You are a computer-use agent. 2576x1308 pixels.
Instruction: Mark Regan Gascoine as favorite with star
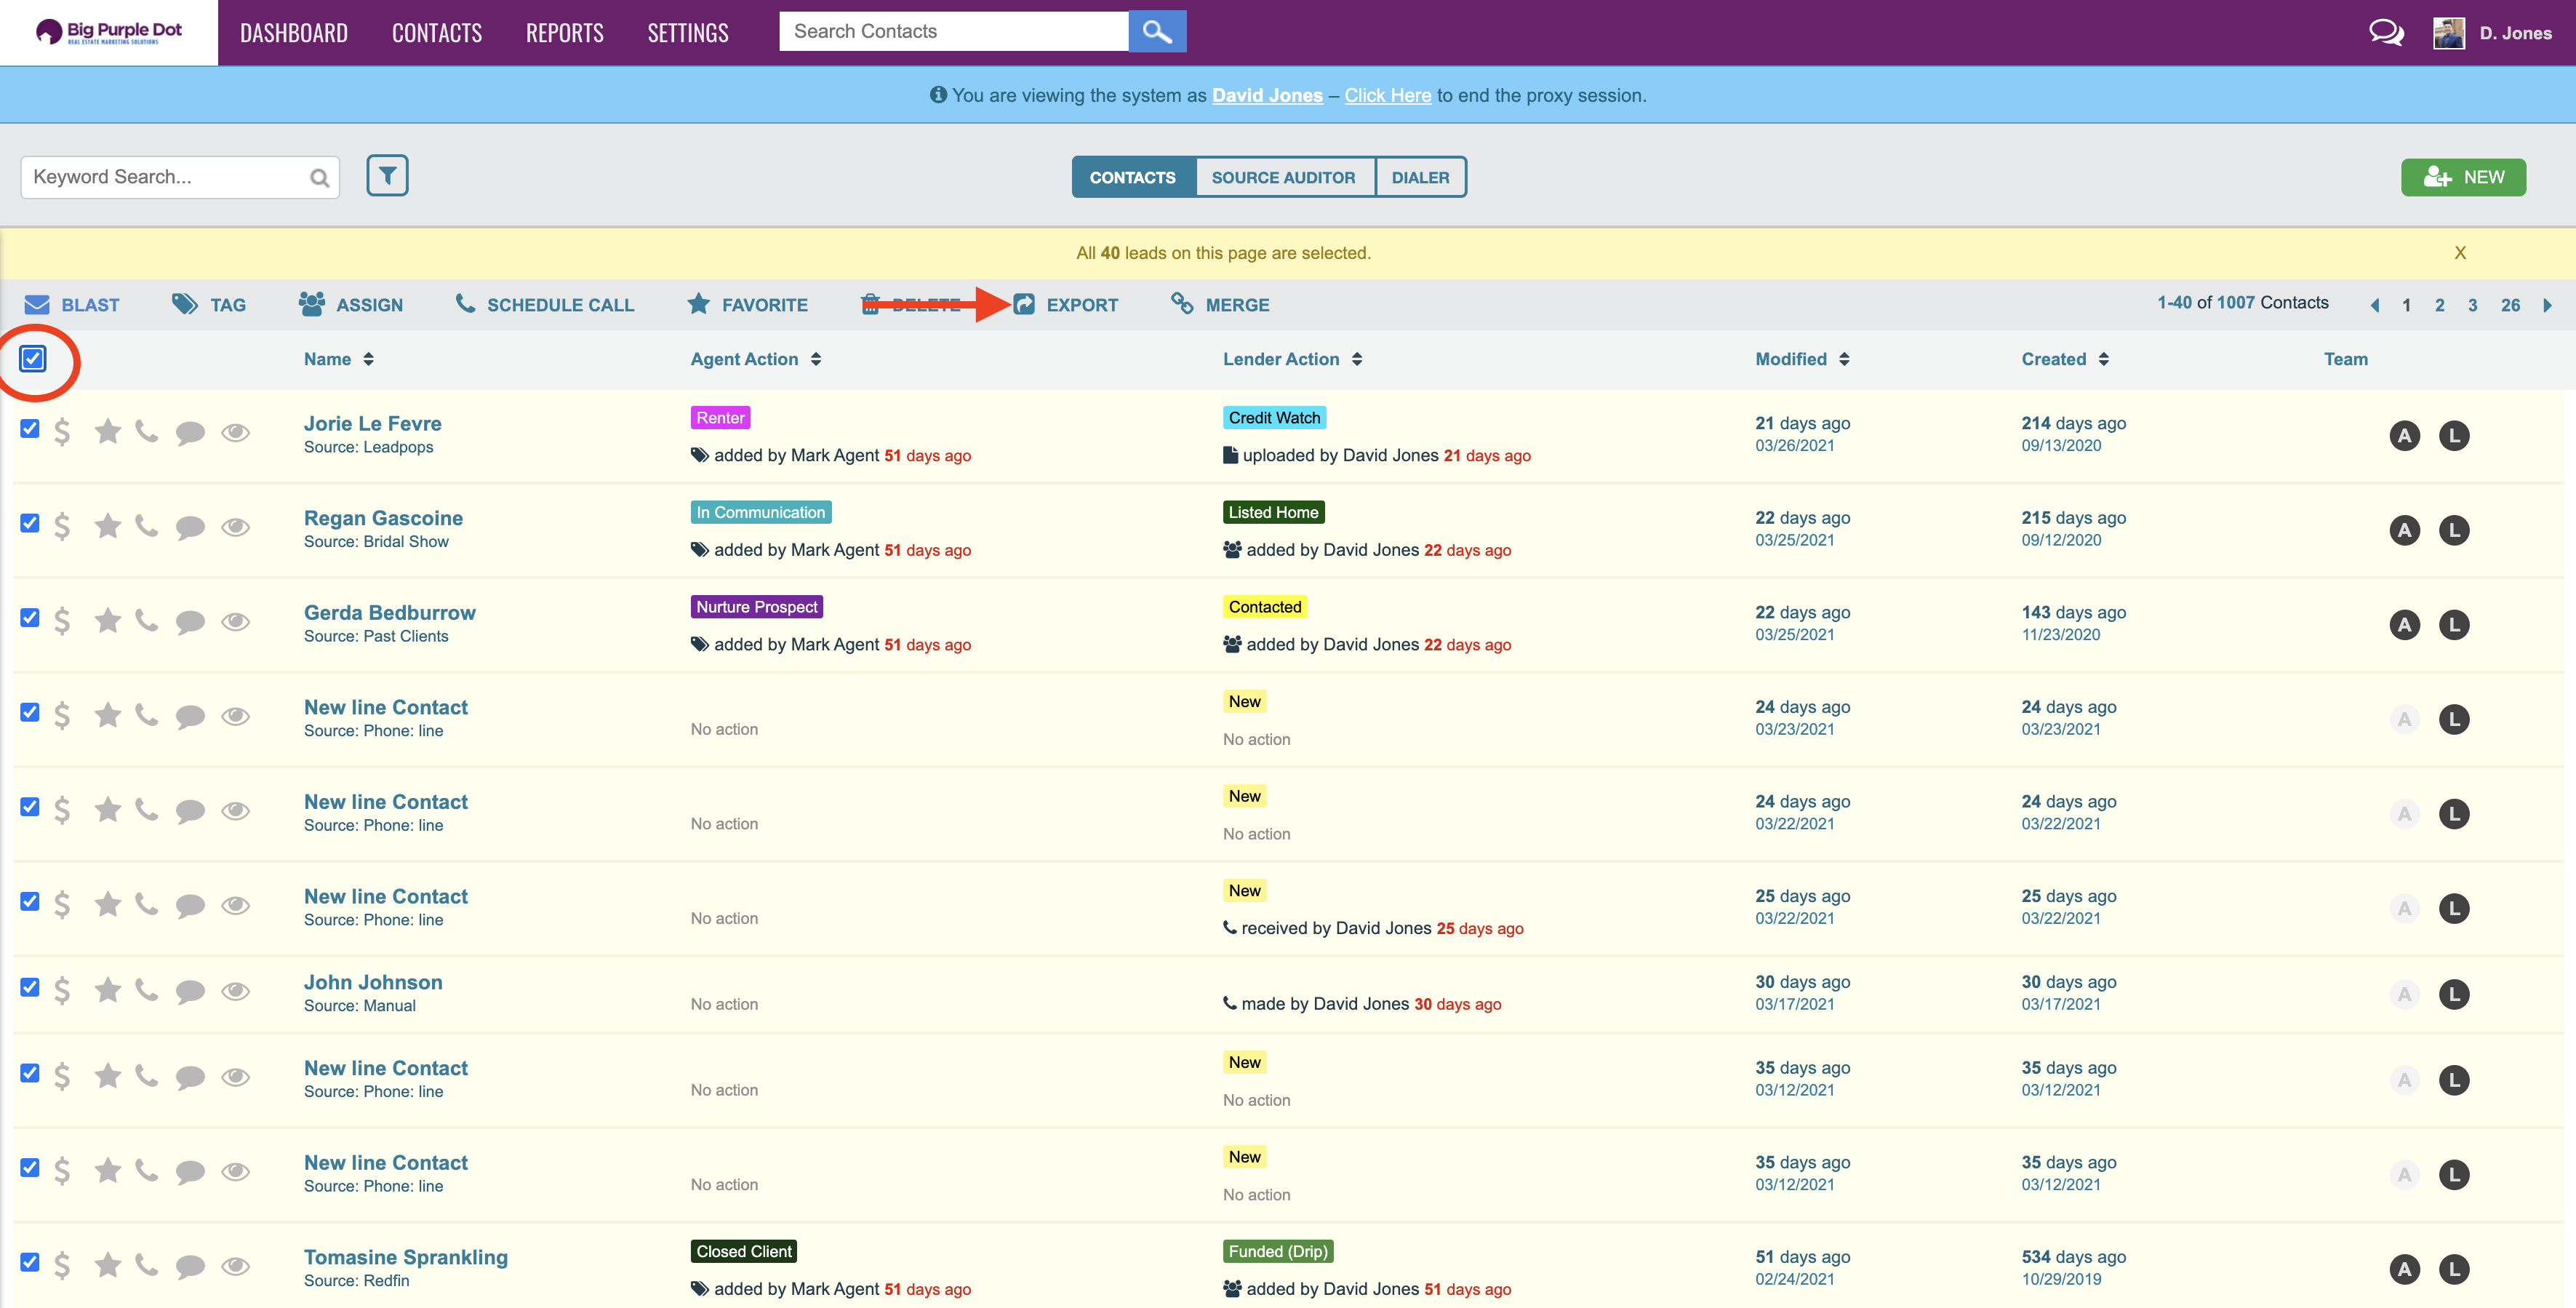[x=108, y=526]
